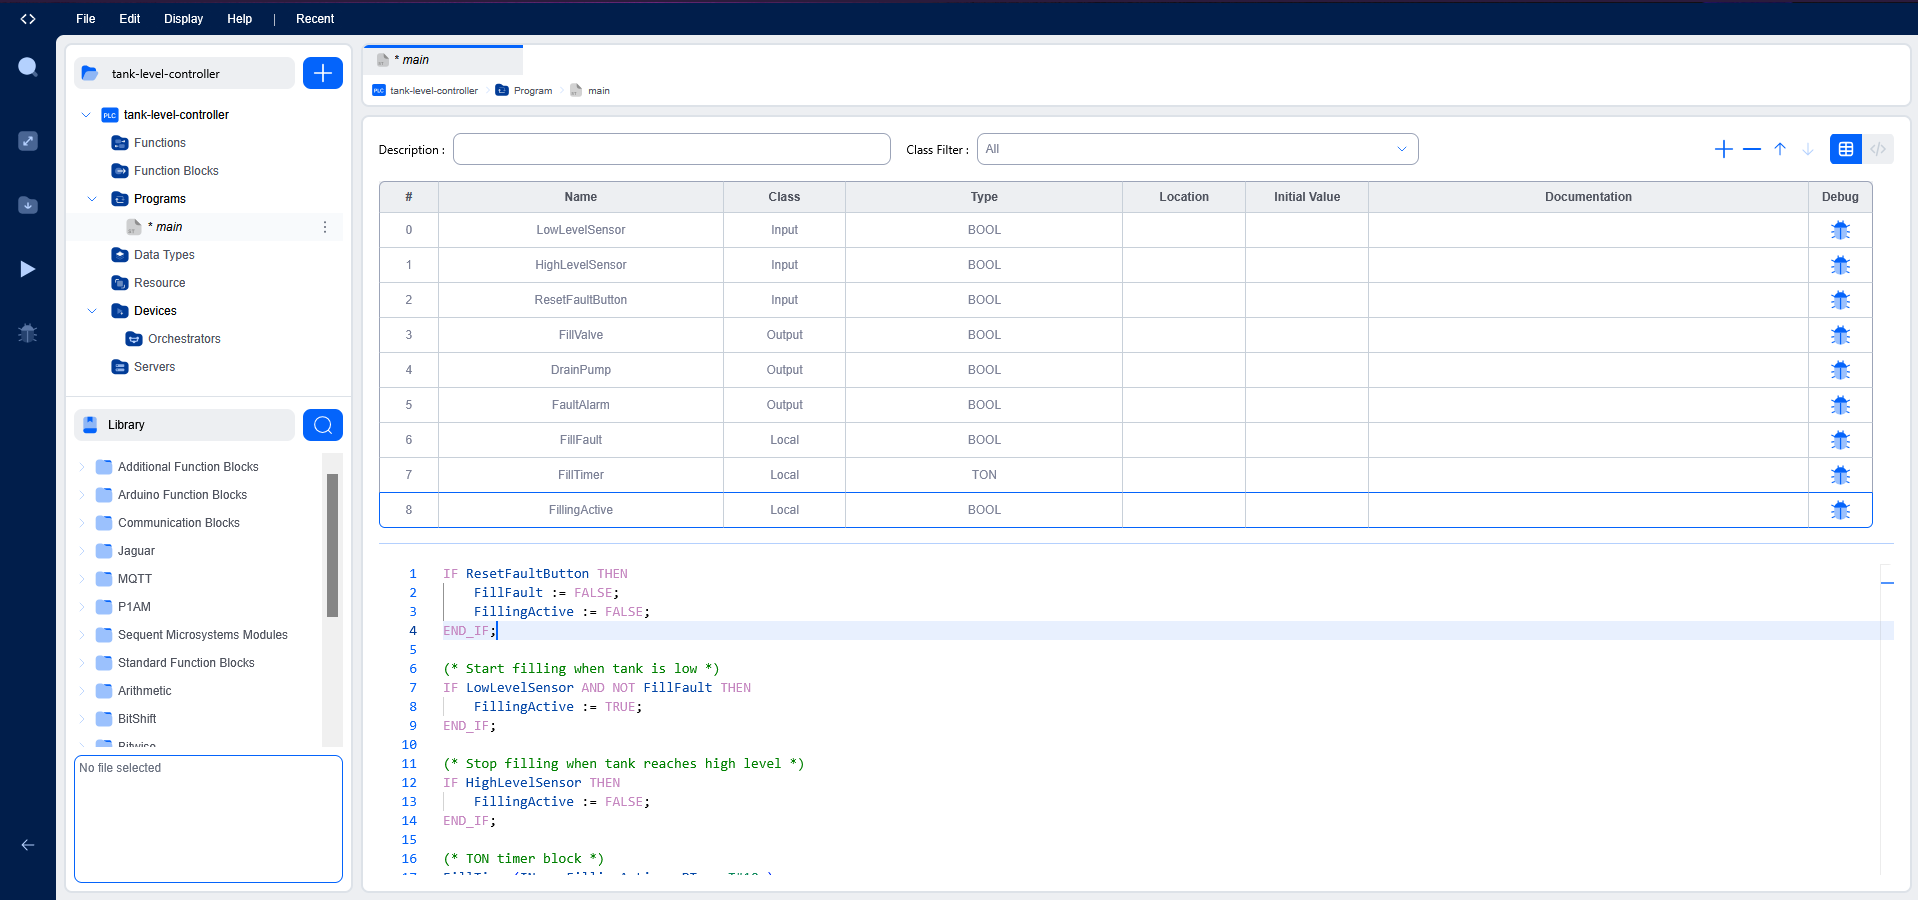Click the play (run) icon in the left sidebar
This screenshot has height=900, width=1918.
(x=28, y=269)
